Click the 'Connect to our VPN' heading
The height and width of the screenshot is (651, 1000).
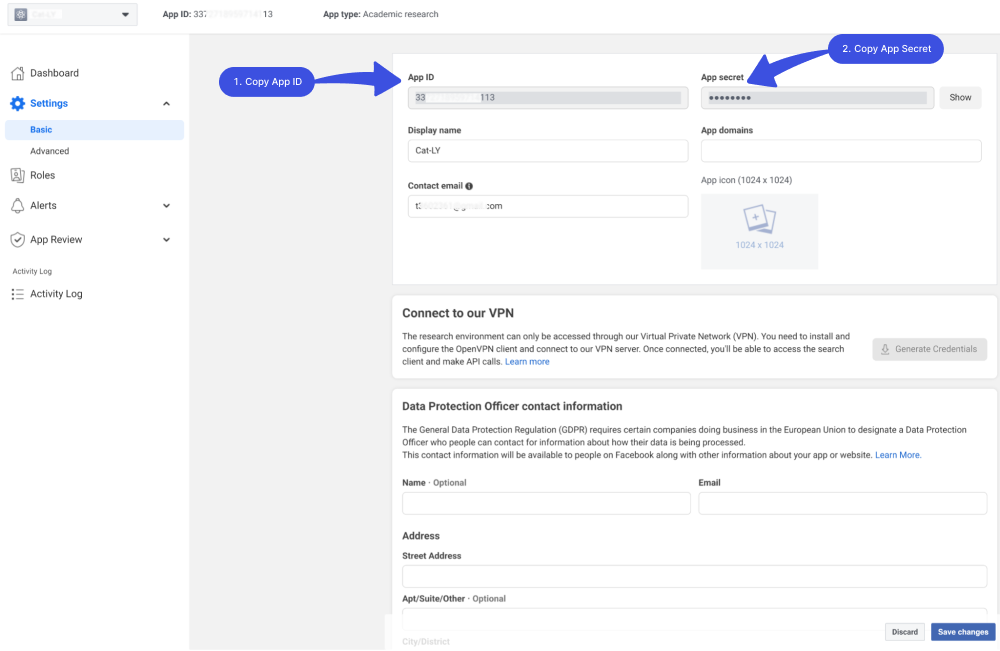[x=458, y=313]
